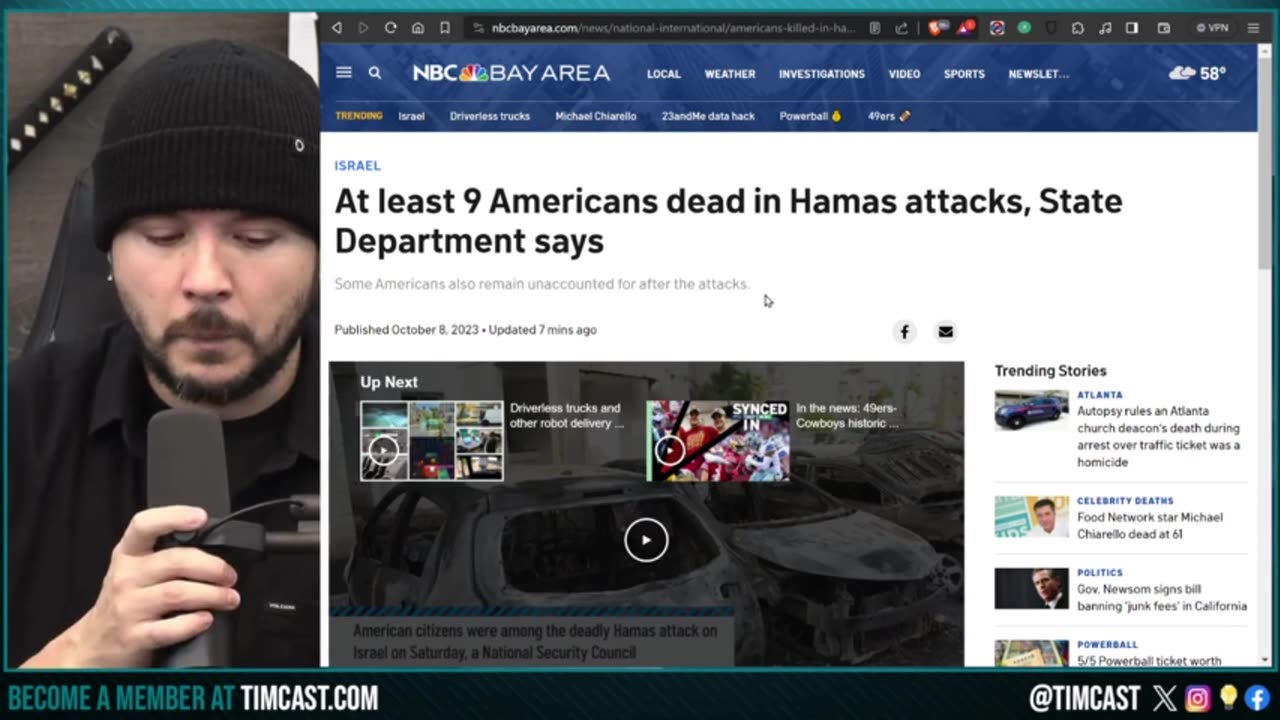The width and height of the screenshot is (1280, 720).
Task: Click the VPN button in toolbar
Action: [x=1213, y=28]
